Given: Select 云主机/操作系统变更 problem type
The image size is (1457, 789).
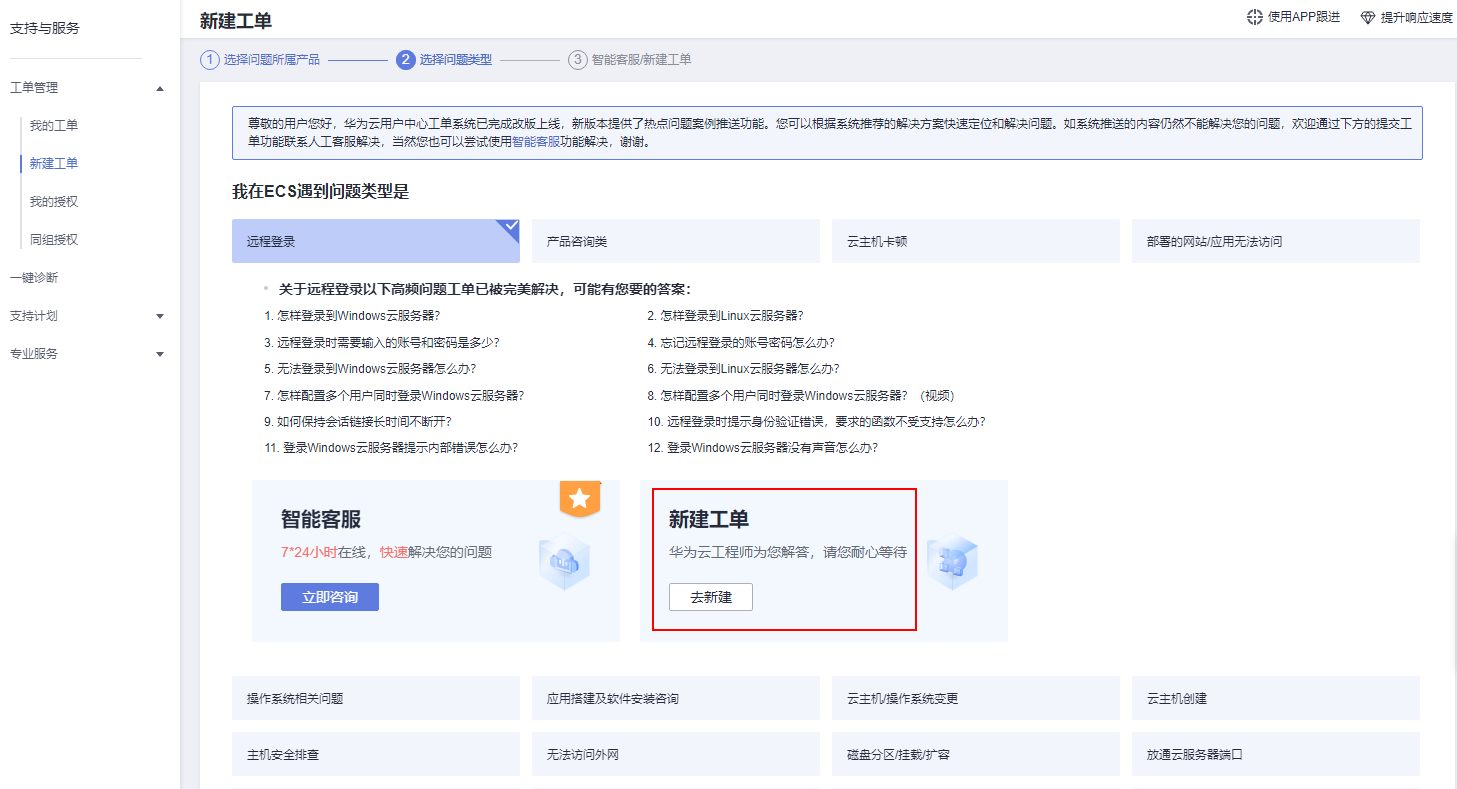Looking at the screenshot, I should 976,698.
